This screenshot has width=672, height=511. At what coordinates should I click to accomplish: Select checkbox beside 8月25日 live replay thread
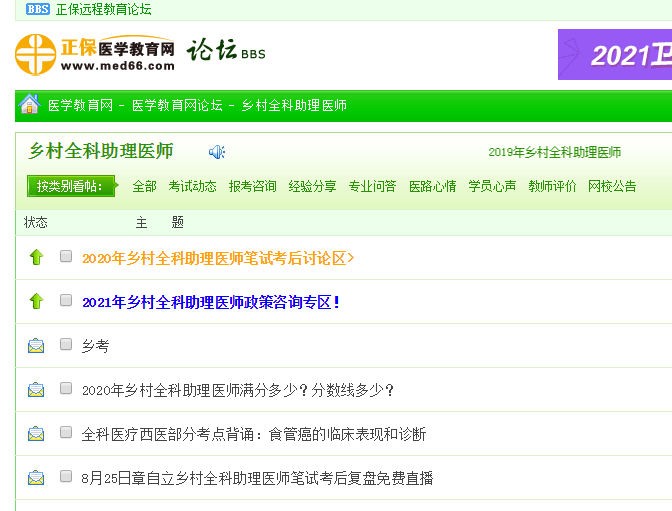(66, 477)
